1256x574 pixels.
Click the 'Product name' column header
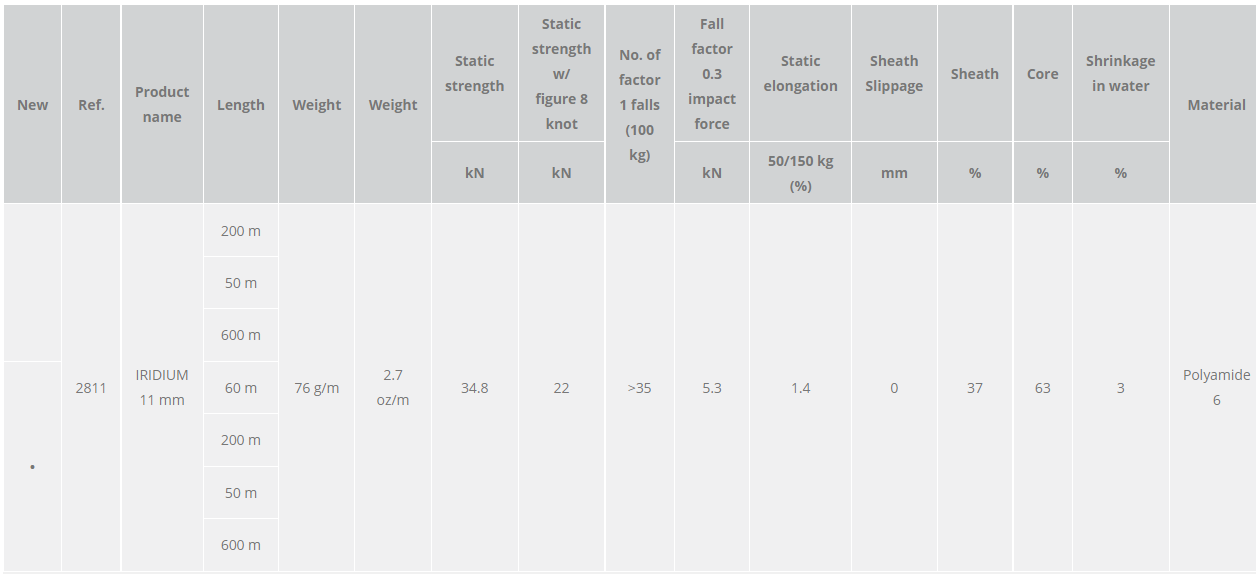162,104
